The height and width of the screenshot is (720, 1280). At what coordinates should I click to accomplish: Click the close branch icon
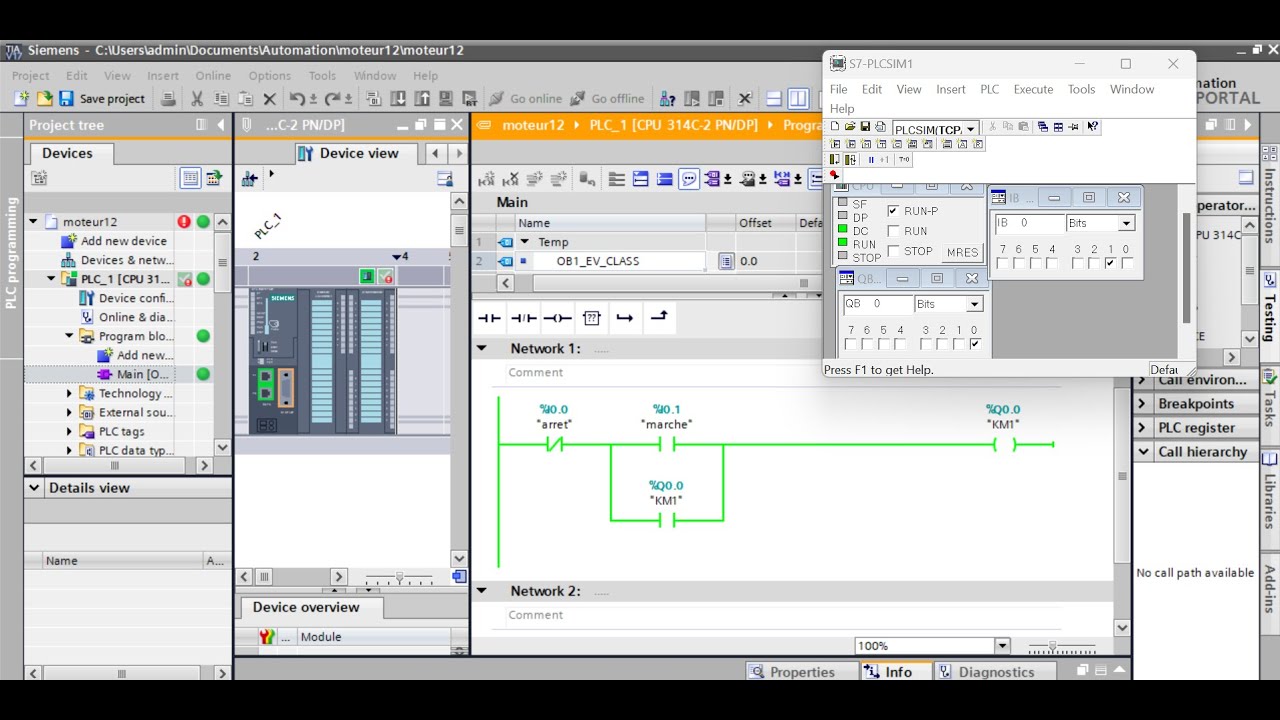pos(659,318)
